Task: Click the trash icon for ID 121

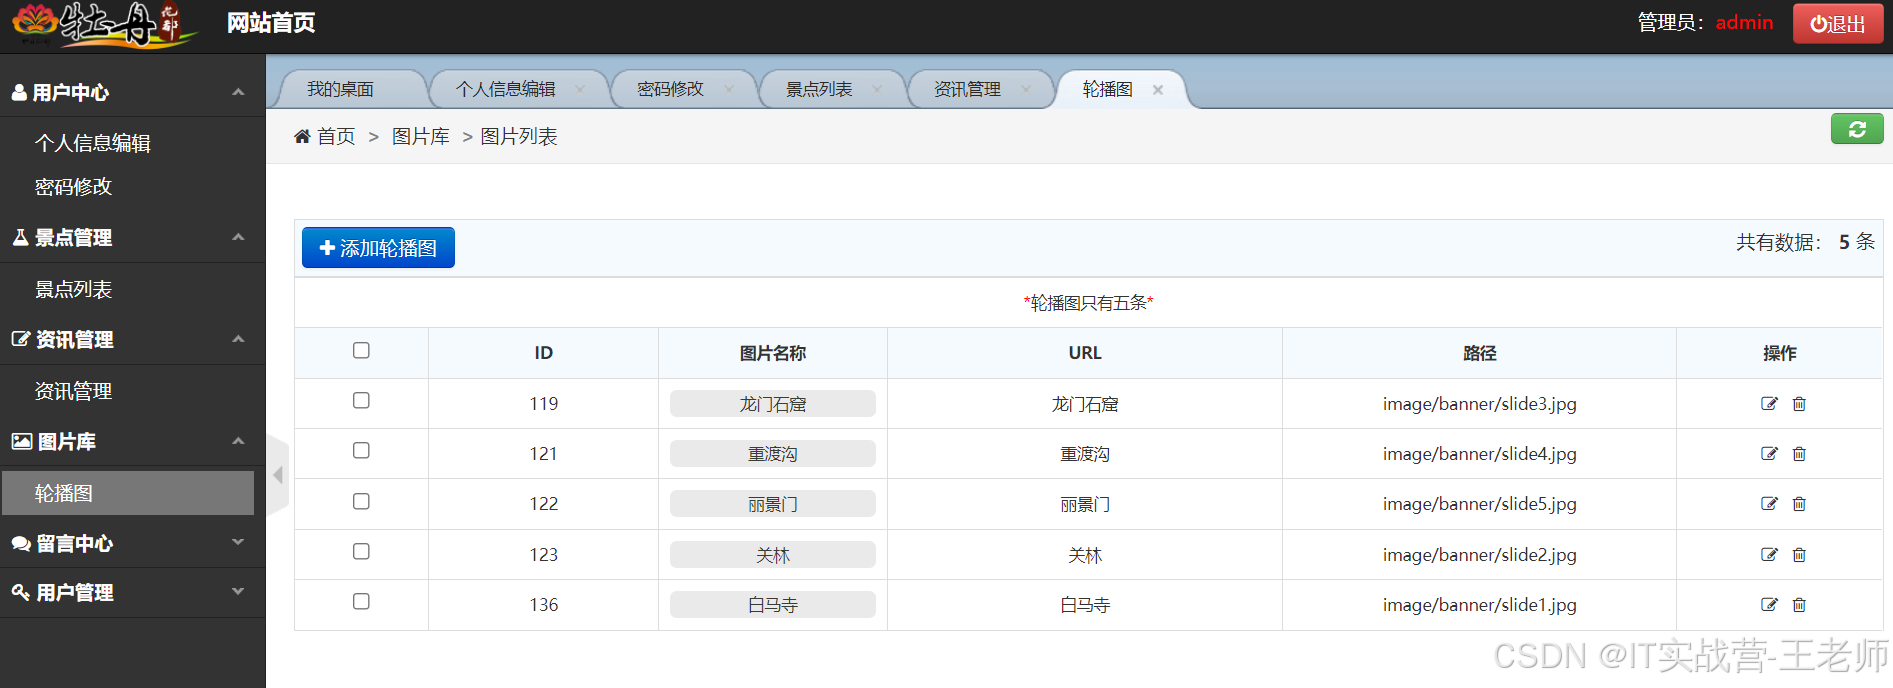Action: (x=1799, y=454)
